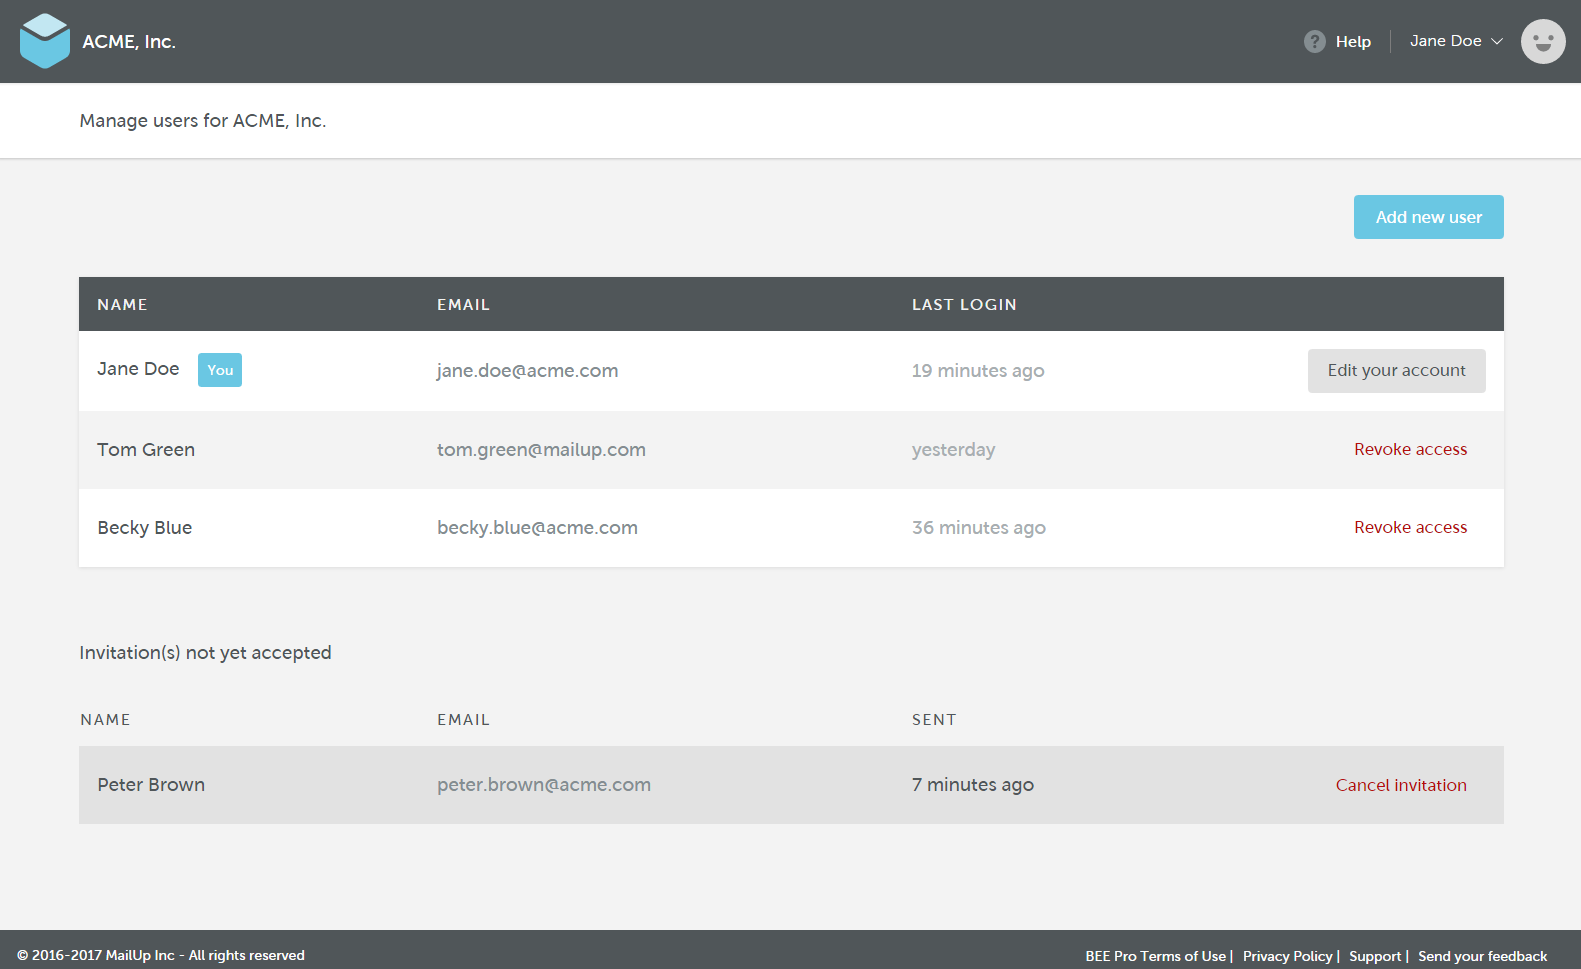This screenshot has width=1581, height=969.
Task: Select the Peter Brown invitation row name
Action: coord(151,785)
